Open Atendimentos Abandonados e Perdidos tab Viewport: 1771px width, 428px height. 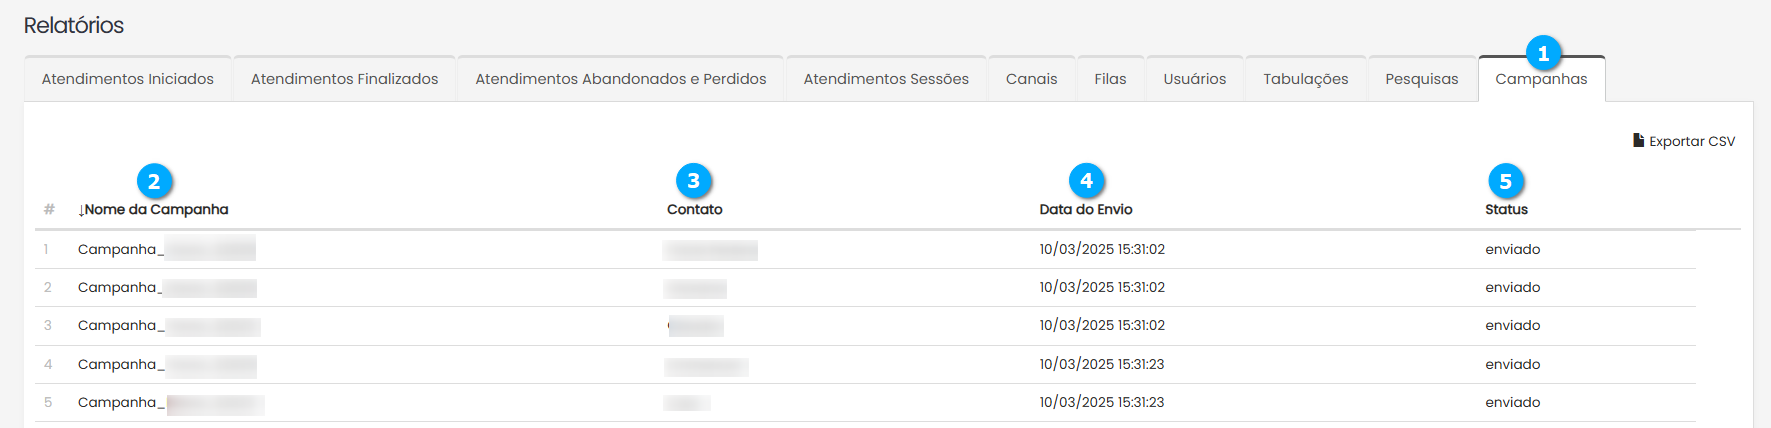point(620,79)
